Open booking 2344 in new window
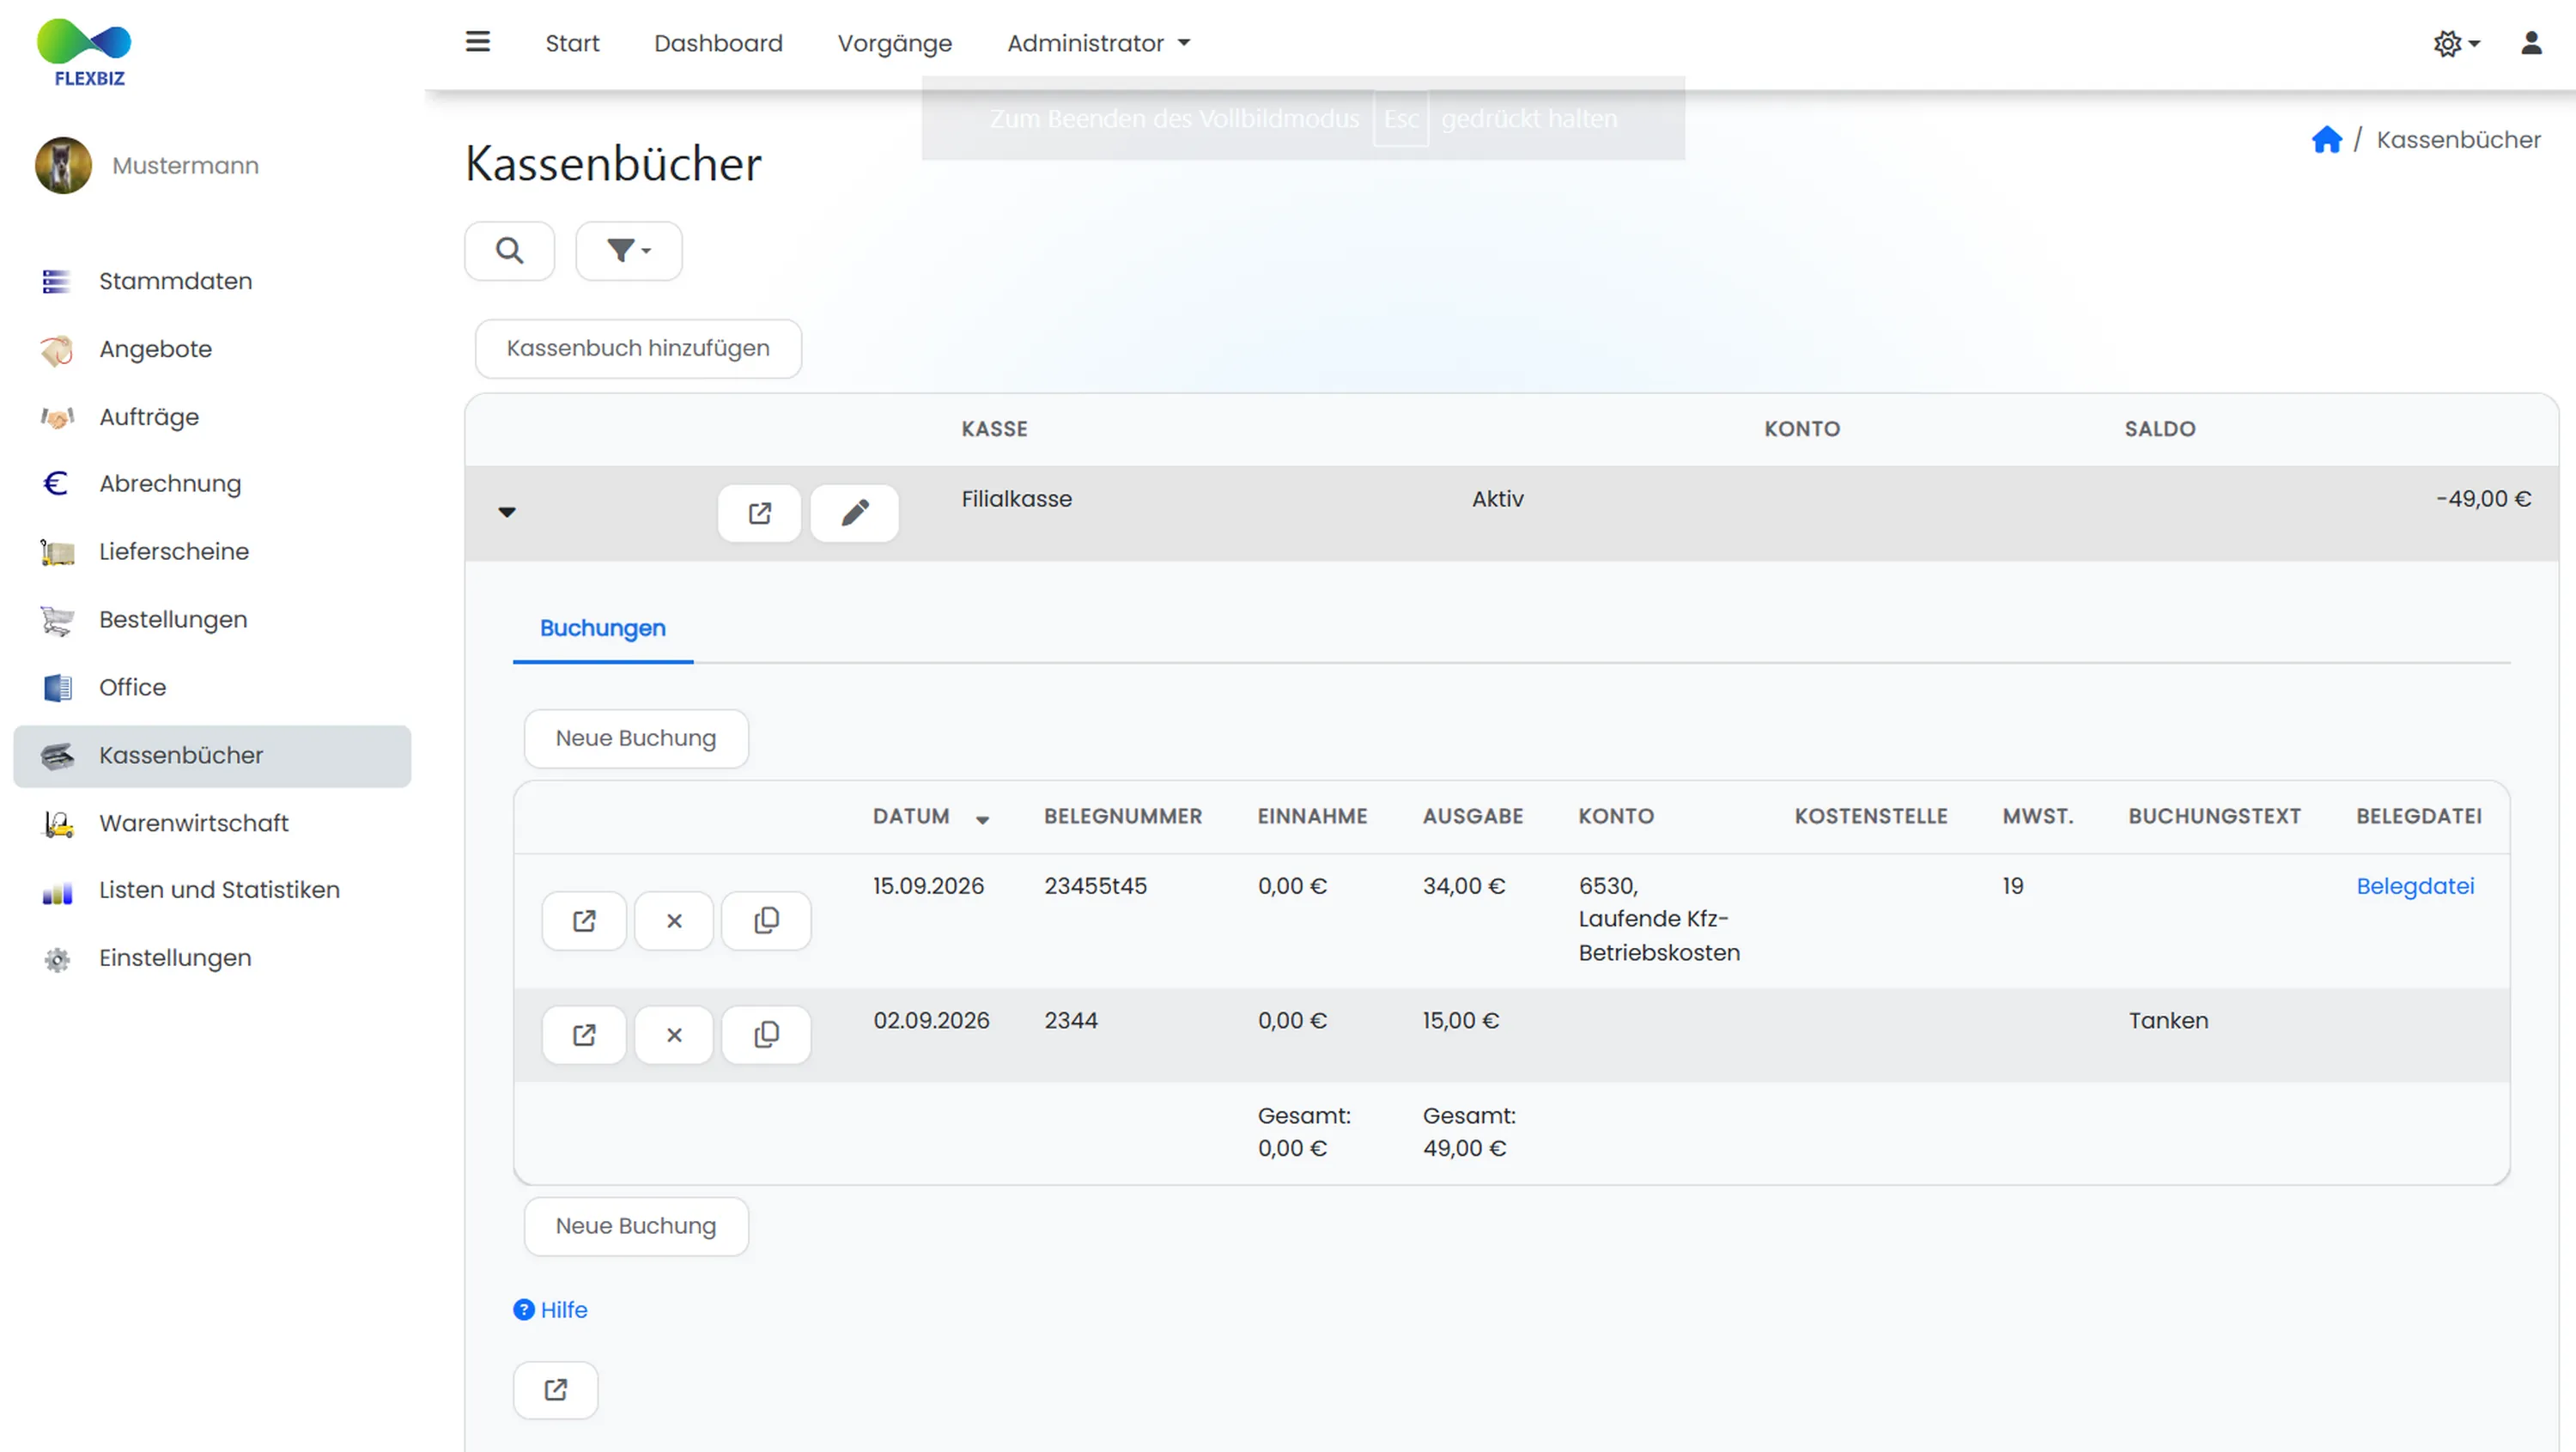This screenshot has width=2576, height=1452. (584, 1035)
